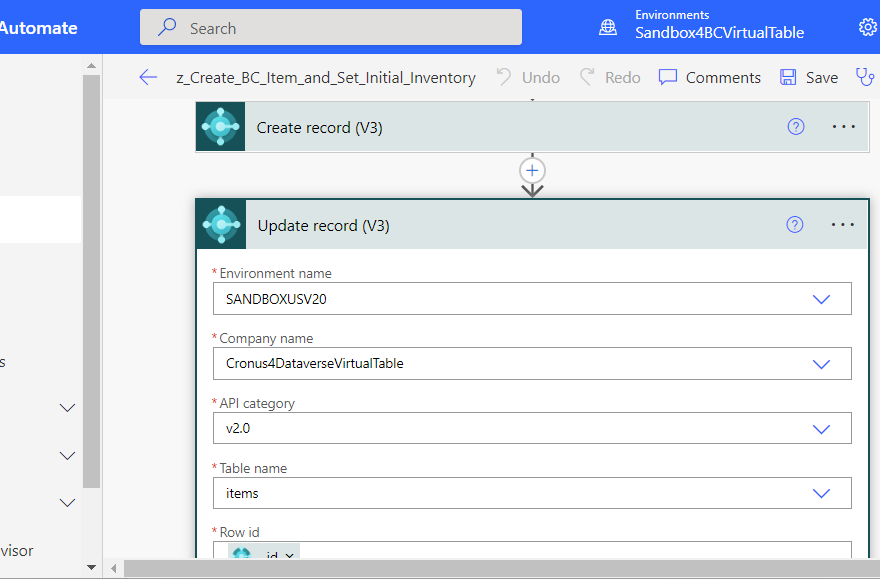Click the Create record (V3) connector icon
Image resolution: width=880 pixels, height=579 pixels.
pos(221,127)
